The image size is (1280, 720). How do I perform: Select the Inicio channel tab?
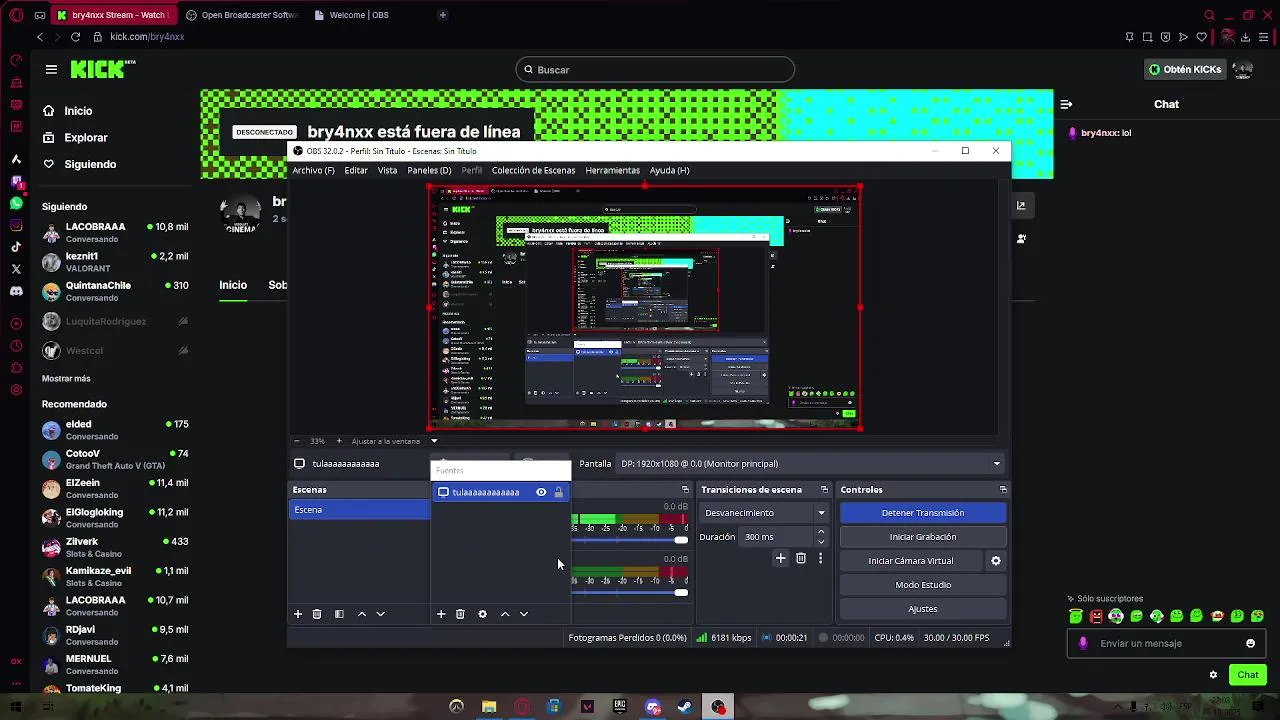(x=233, y=285)
